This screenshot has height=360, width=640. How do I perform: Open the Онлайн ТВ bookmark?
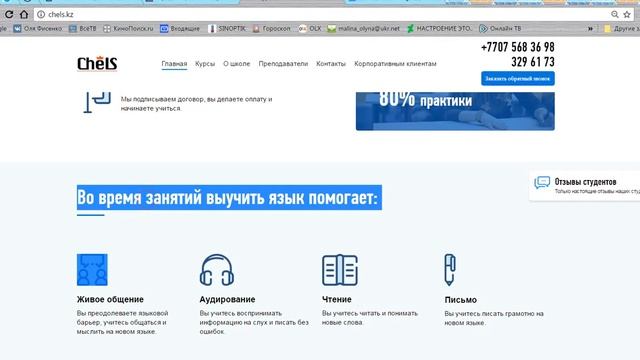500,29
